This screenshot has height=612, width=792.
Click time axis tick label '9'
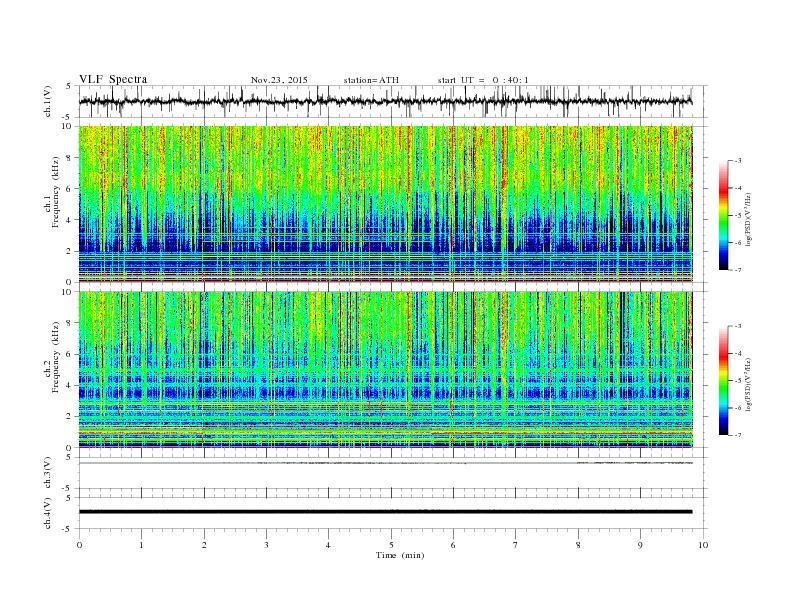click(x=641, y=545)
